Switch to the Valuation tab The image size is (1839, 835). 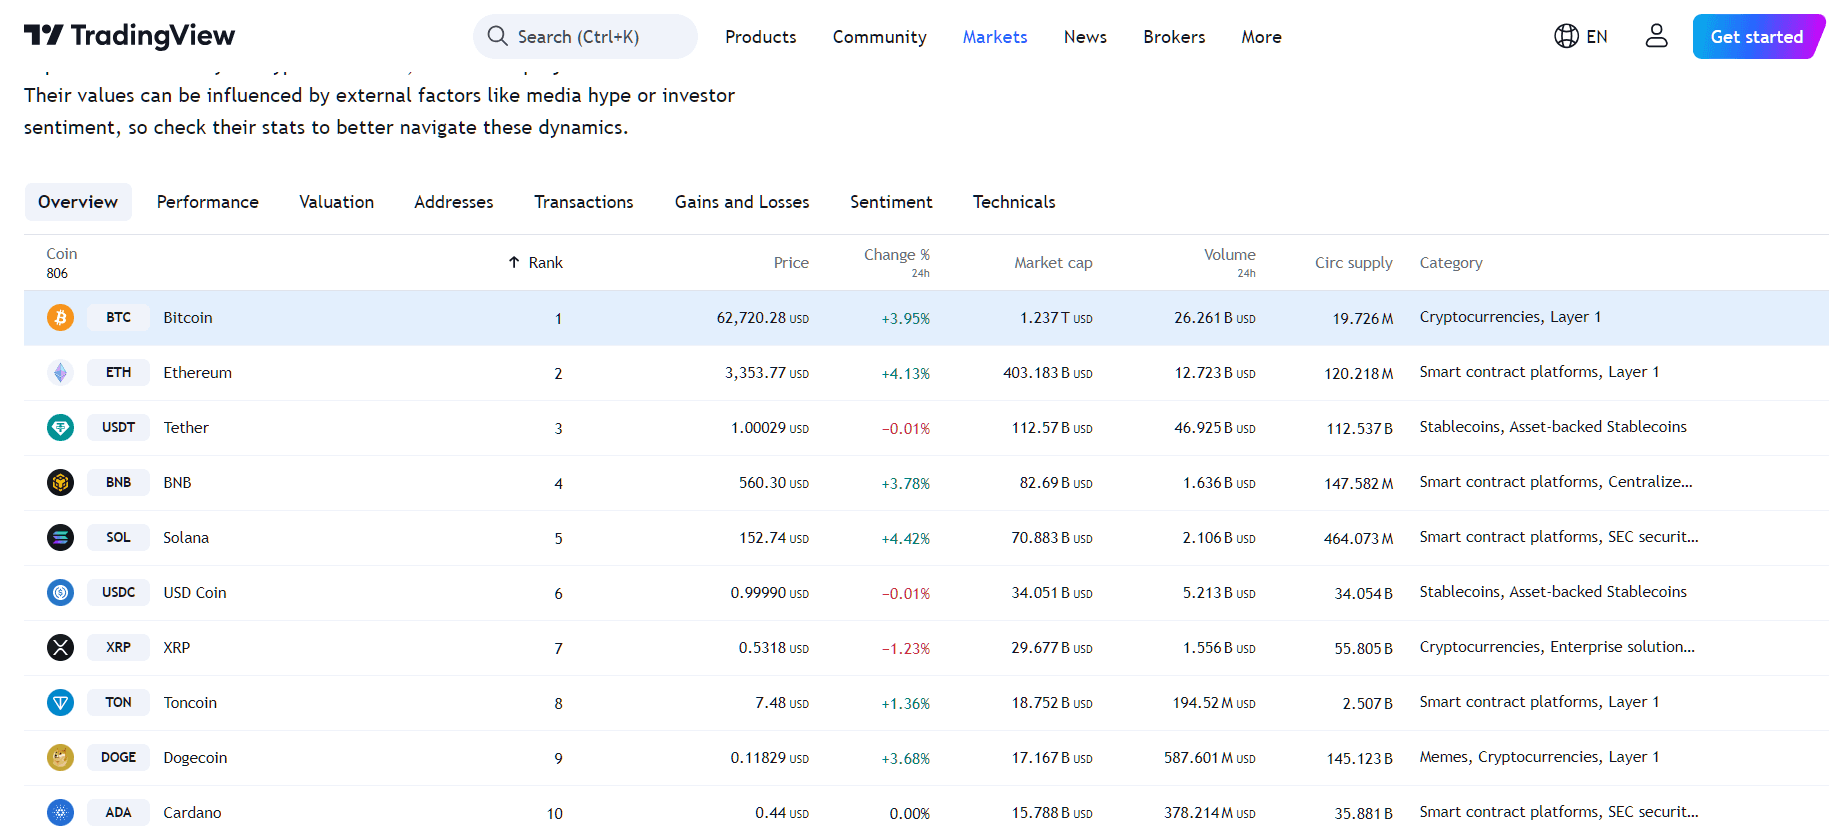coord(336,202)
